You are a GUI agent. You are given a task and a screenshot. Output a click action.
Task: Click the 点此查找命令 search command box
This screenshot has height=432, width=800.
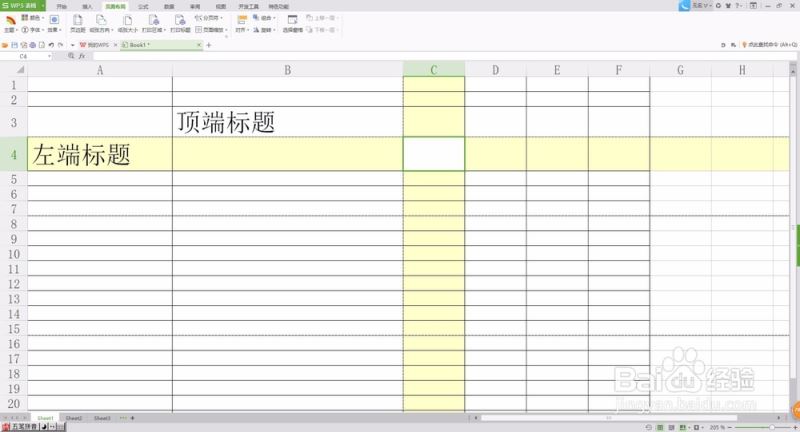(x=769, y=45)
